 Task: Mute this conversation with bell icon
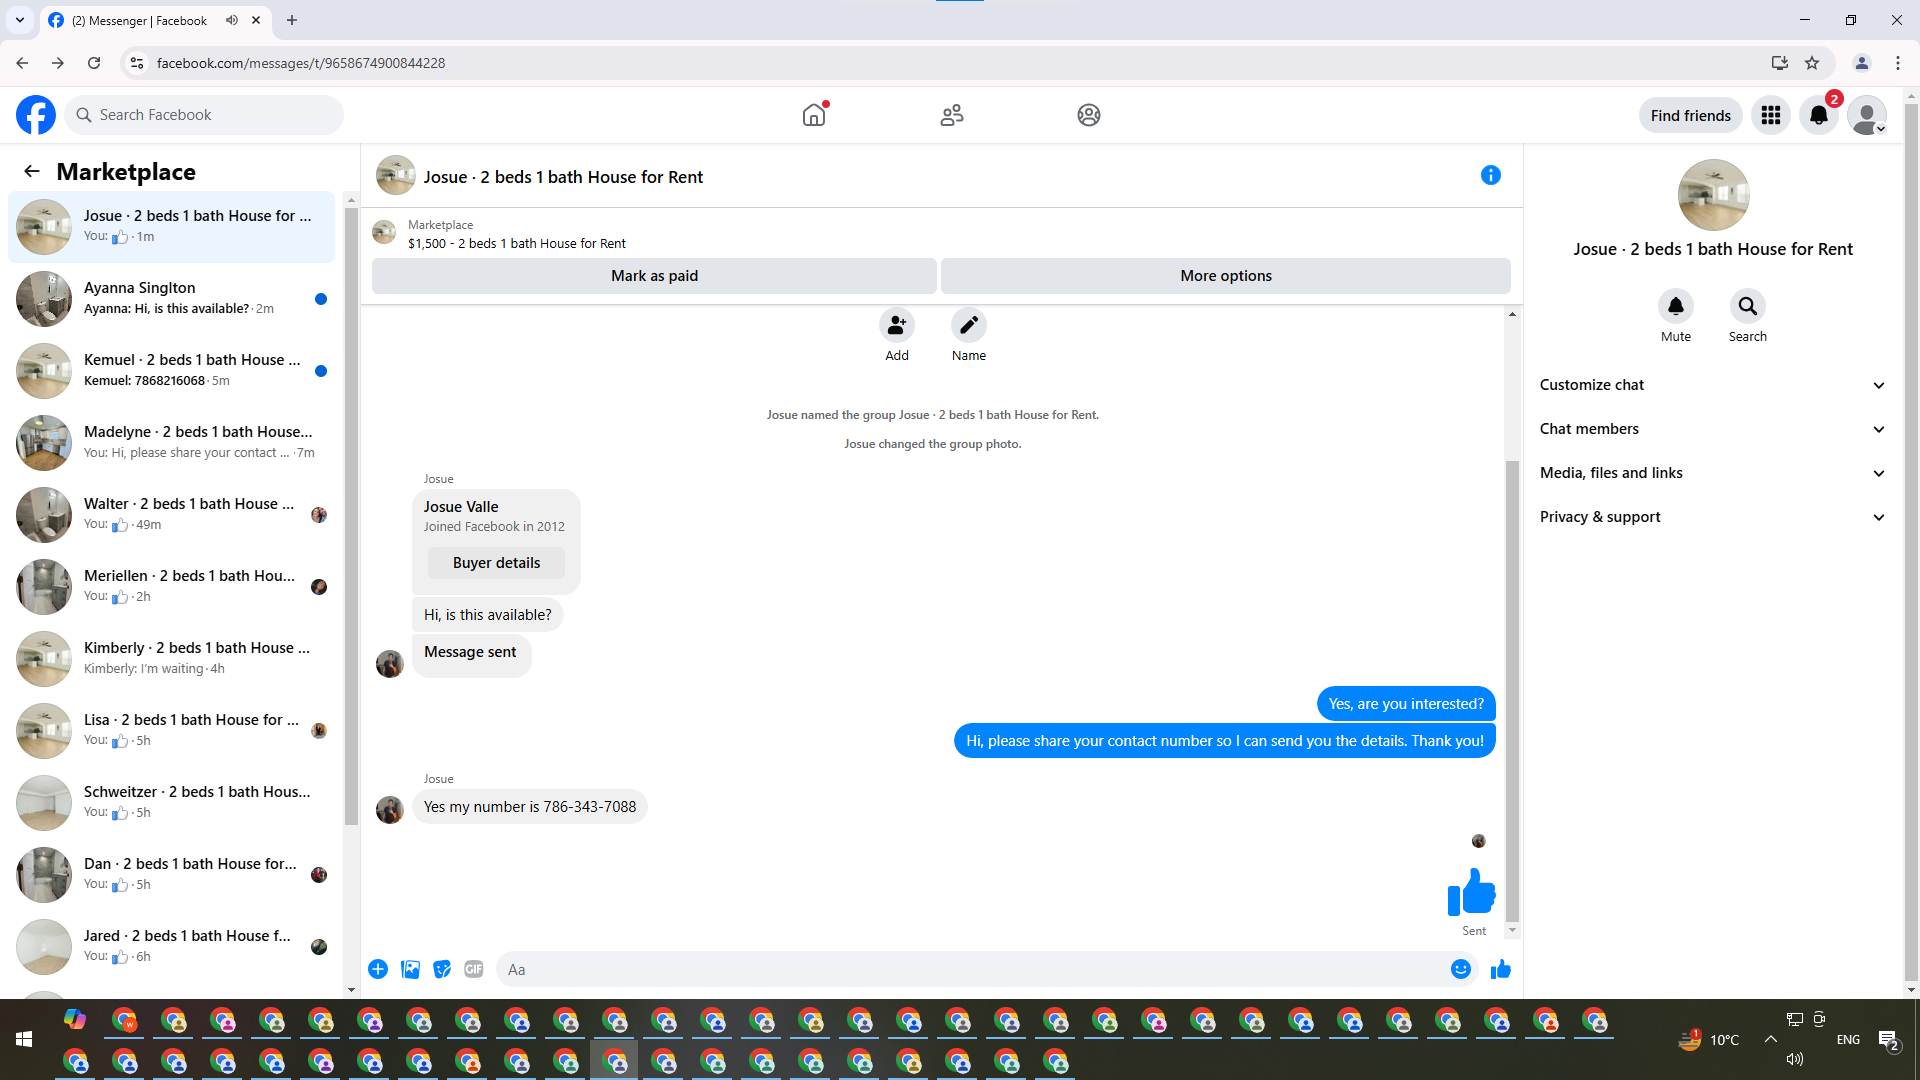[x=1675, y=306]
